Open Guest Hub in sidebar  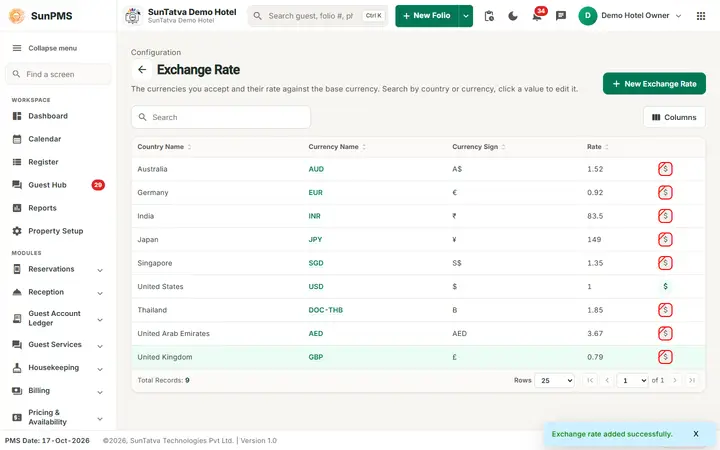[58, 185]
